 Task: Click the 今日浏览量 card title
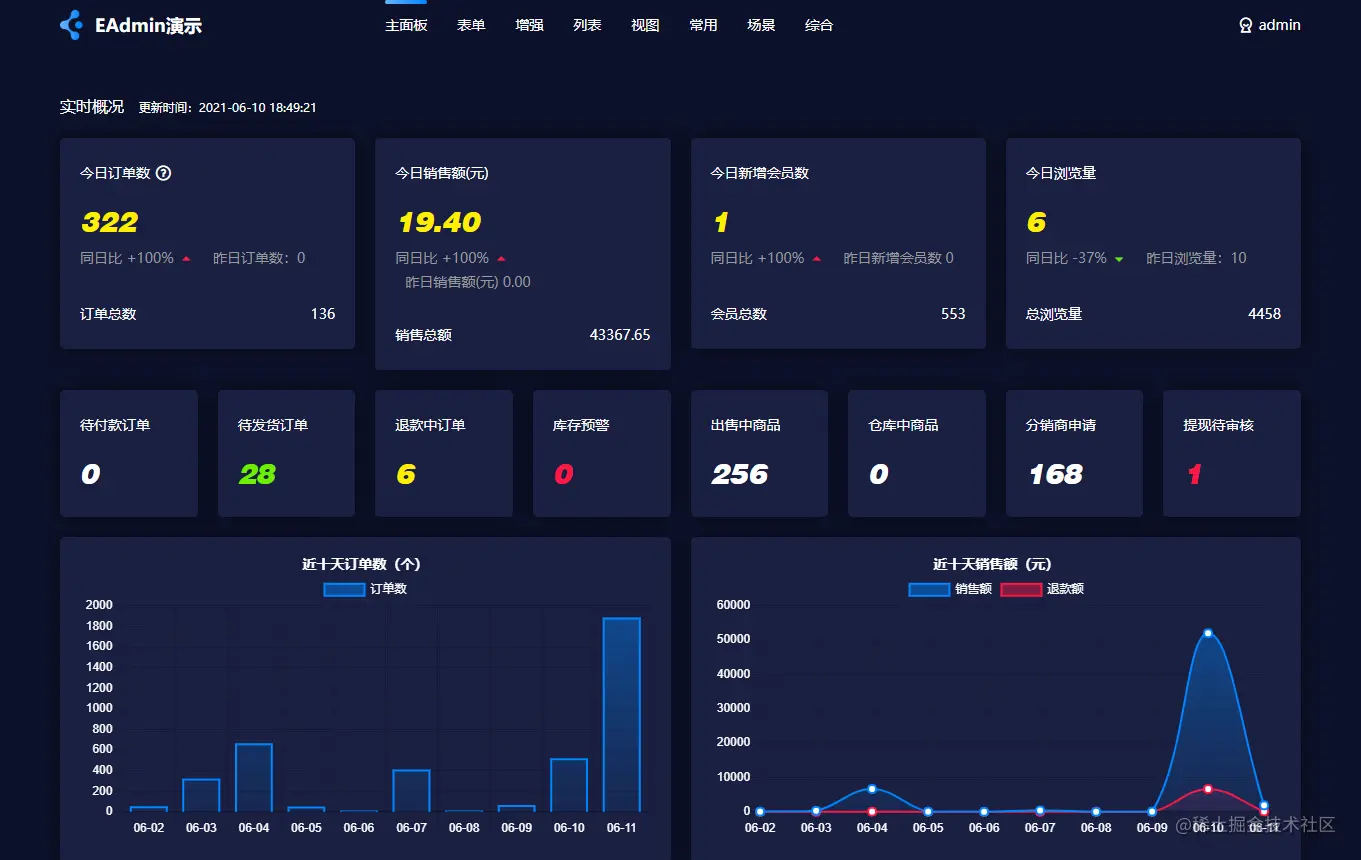pos(1061,173)
